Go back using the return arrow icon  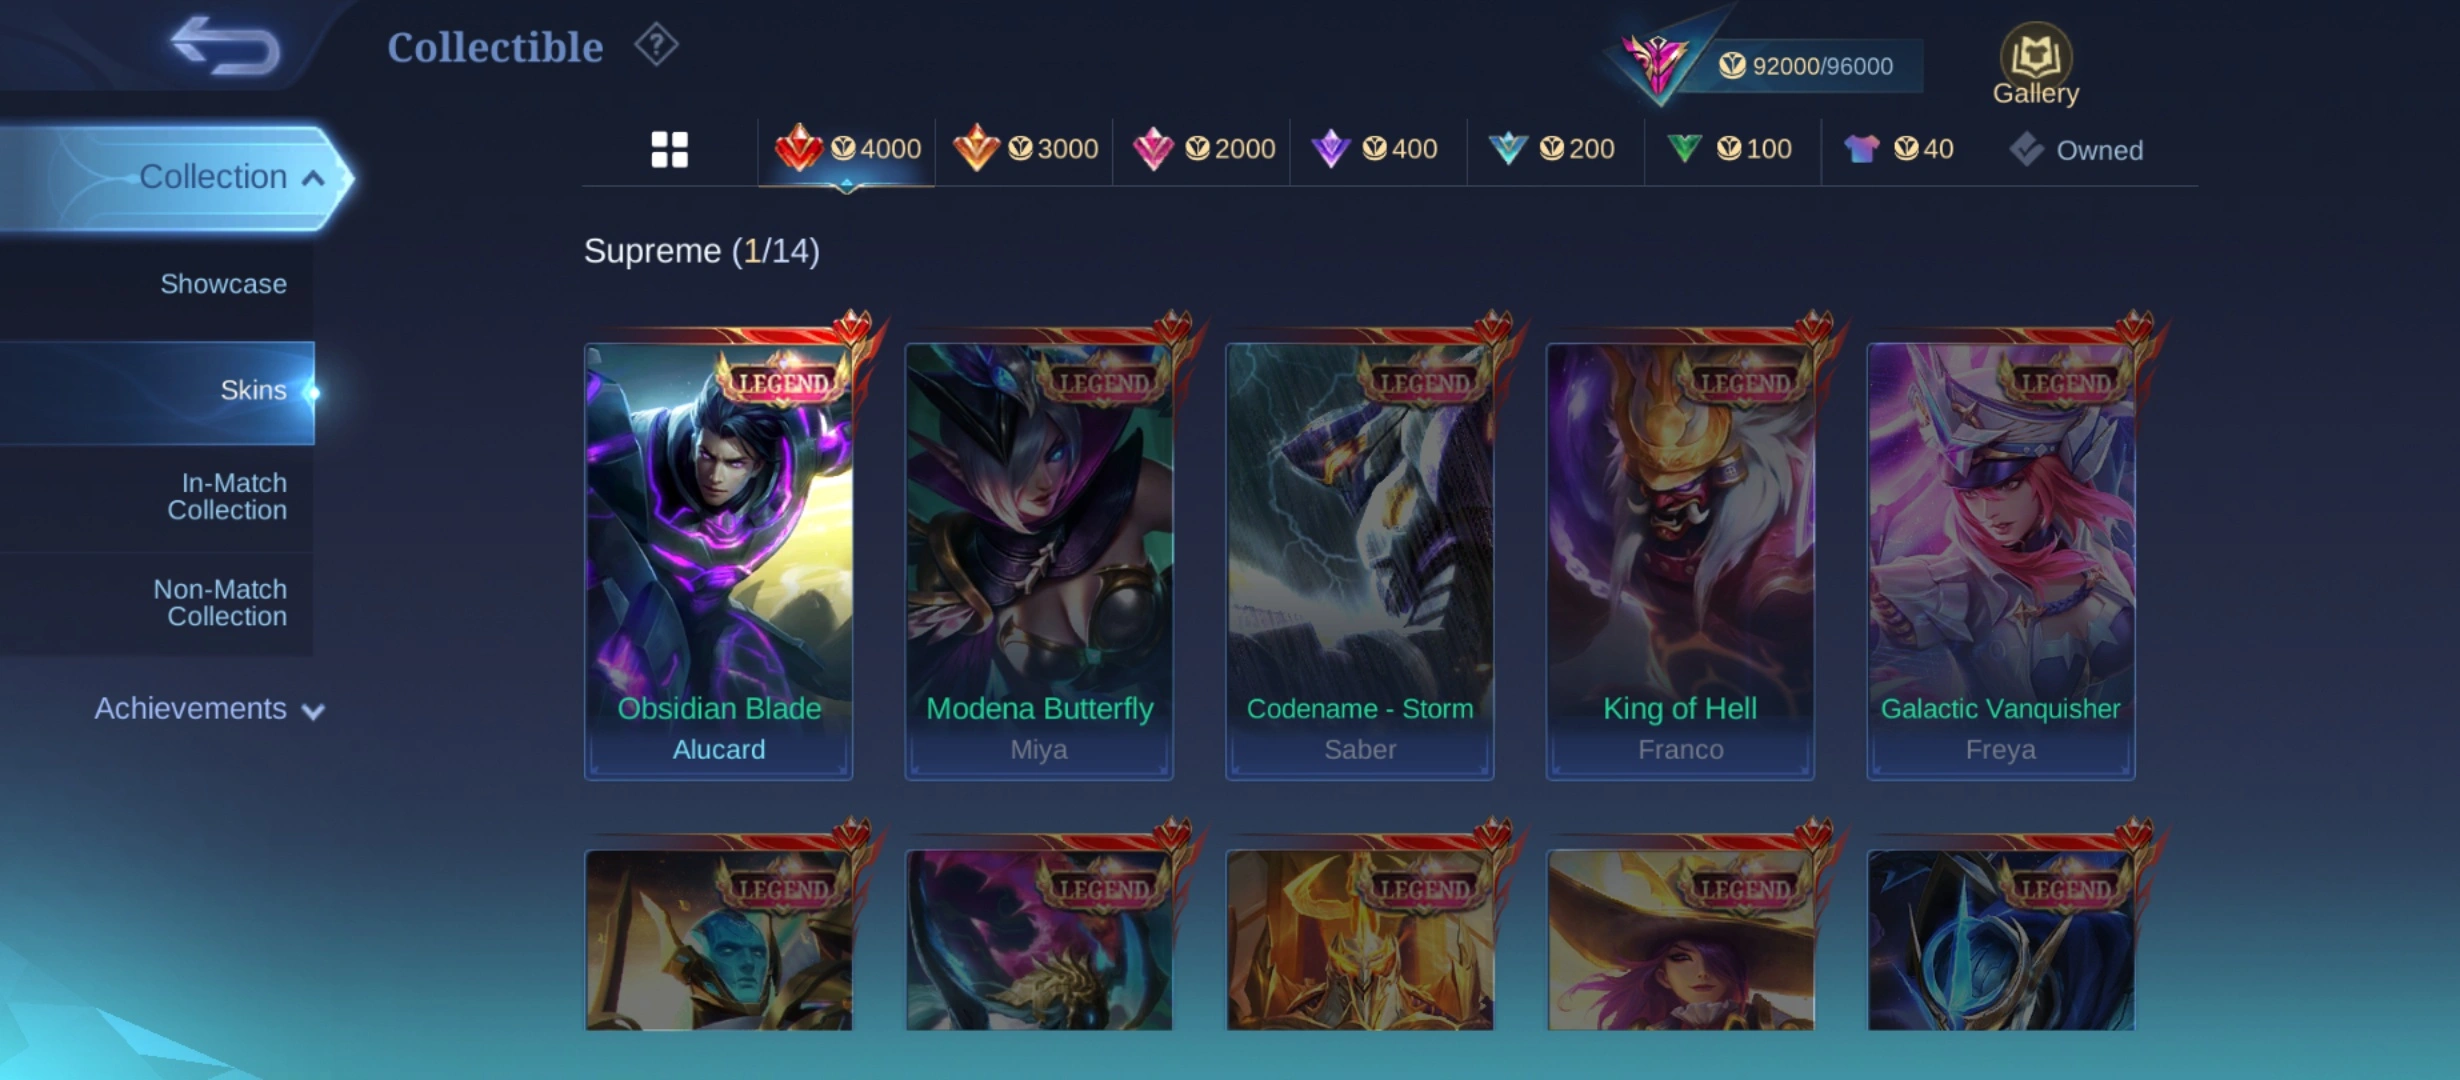225,46
